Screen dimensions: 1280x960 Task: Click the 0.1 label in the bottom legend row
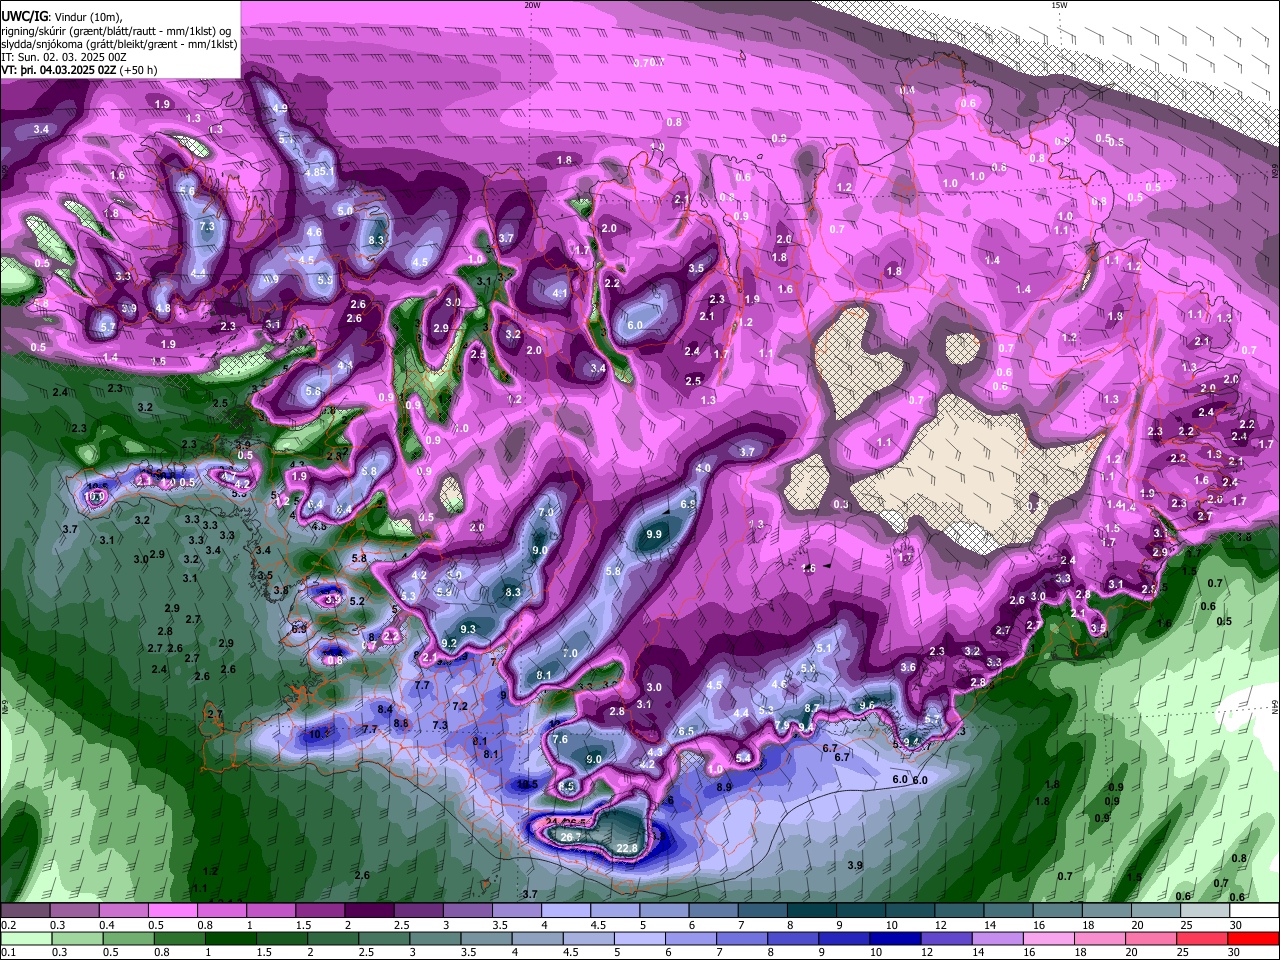point(7,952)
